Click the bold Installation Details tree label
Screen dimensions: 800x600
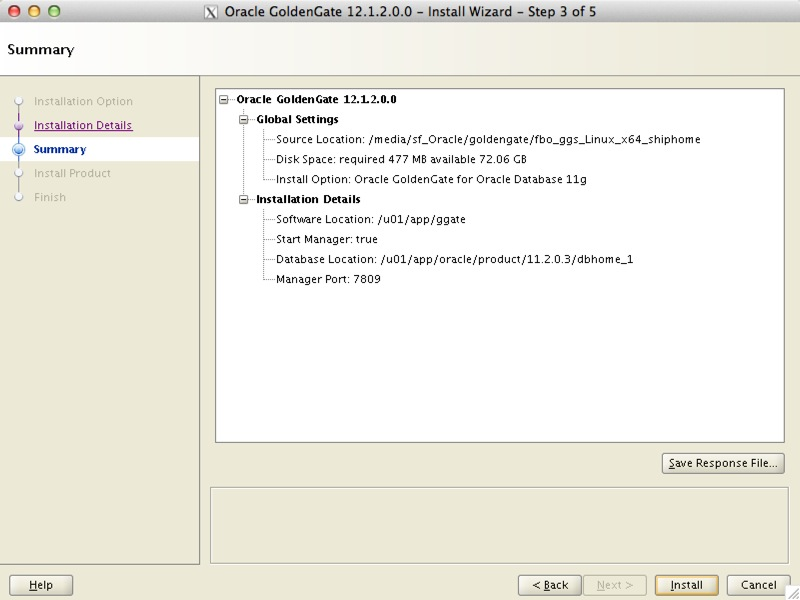(308, 199)
